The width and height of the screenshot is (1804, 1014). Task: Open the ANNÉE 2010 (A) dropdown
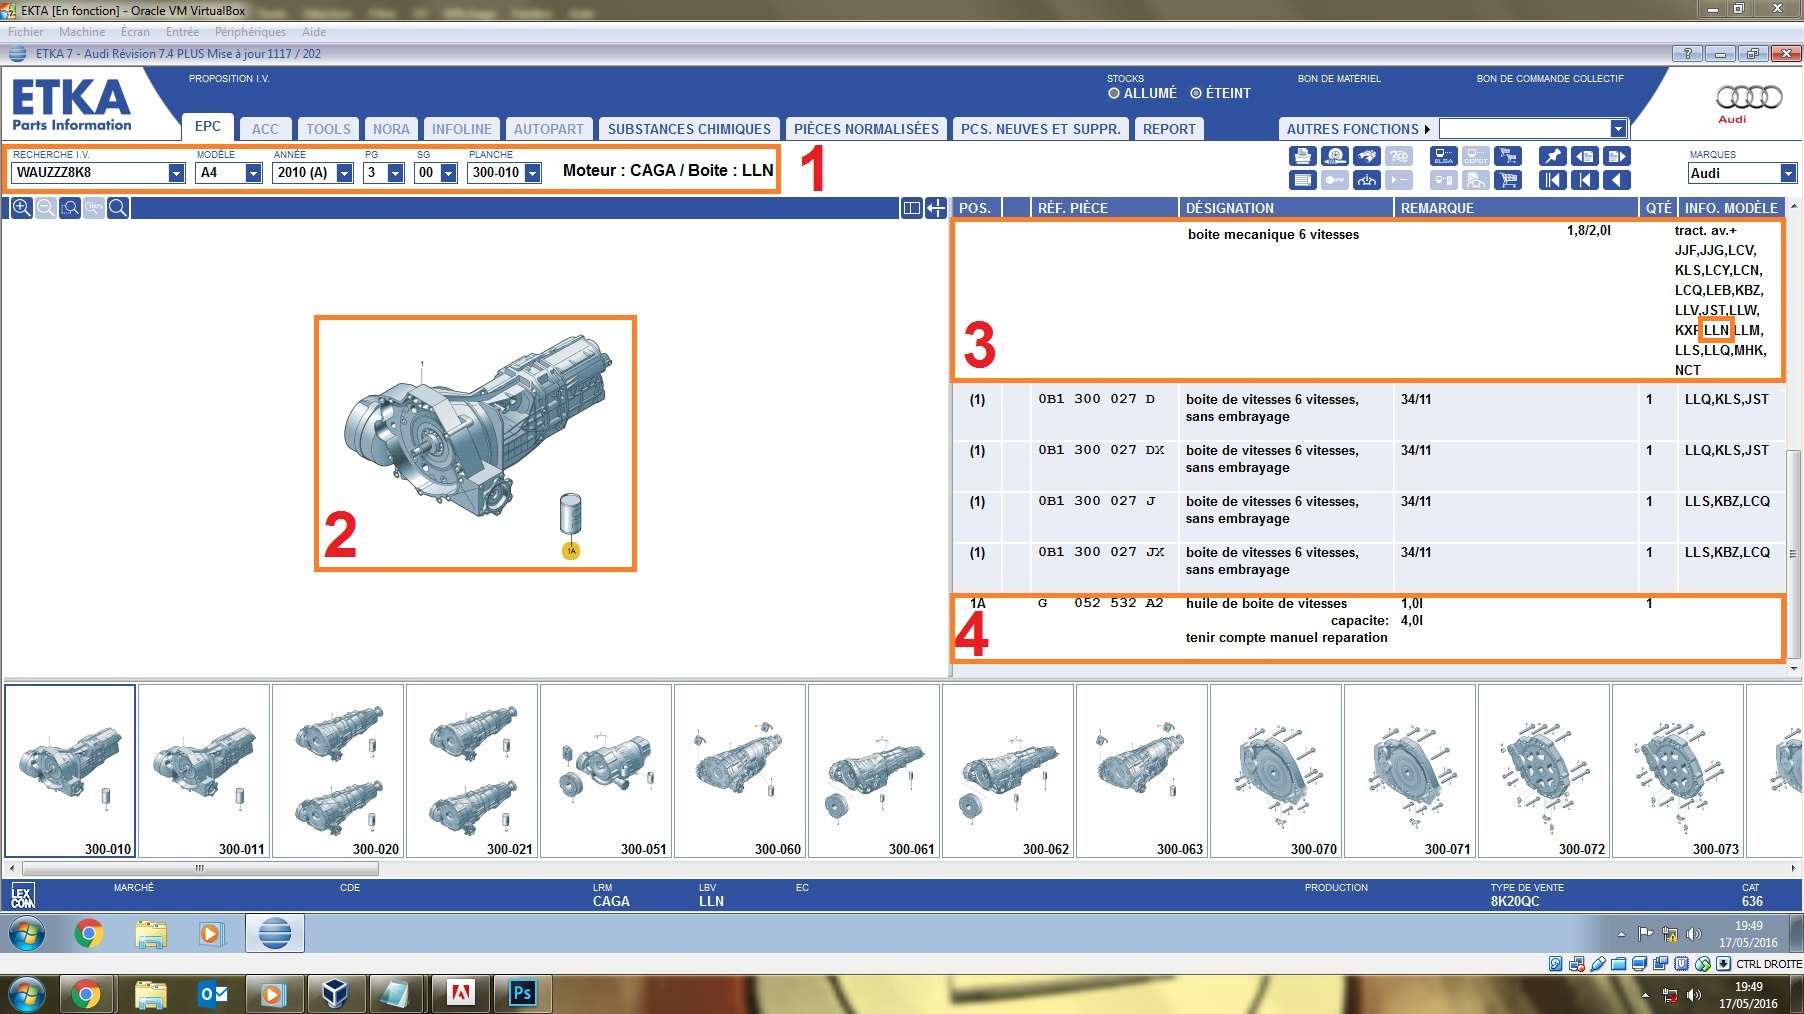coord(344,173)
